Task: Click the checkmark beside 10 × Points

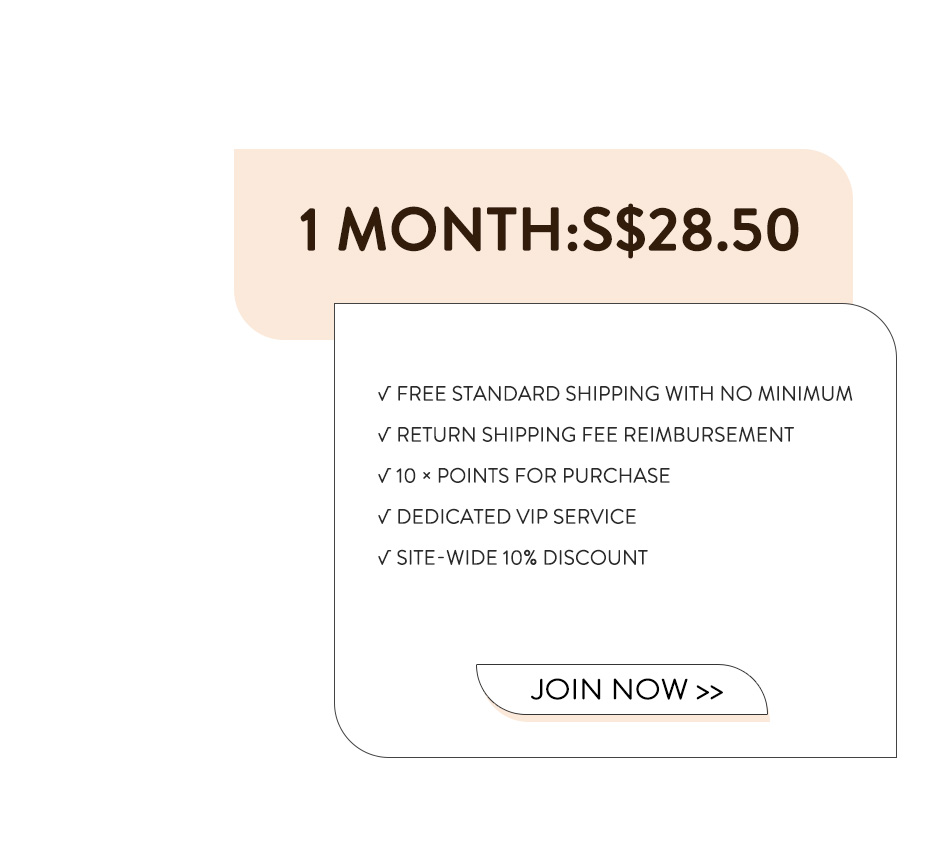Action: pyautogui.click(x=384, y=476)
